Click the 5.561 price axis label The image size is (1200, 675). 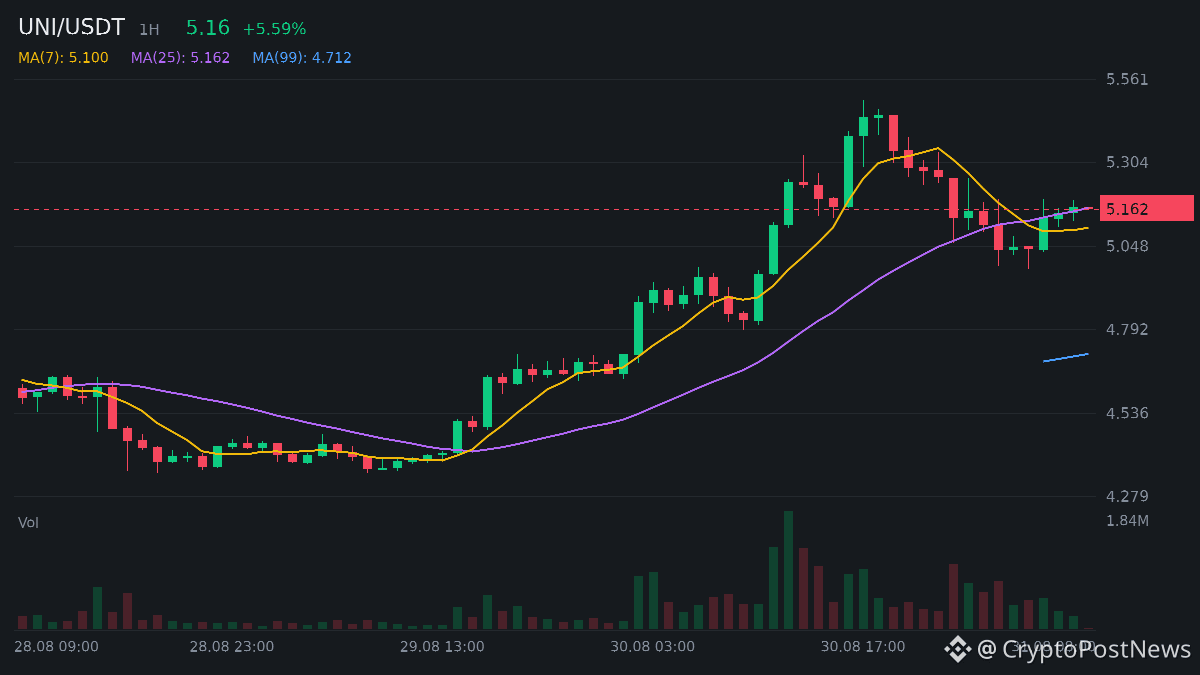[1127, 79]
